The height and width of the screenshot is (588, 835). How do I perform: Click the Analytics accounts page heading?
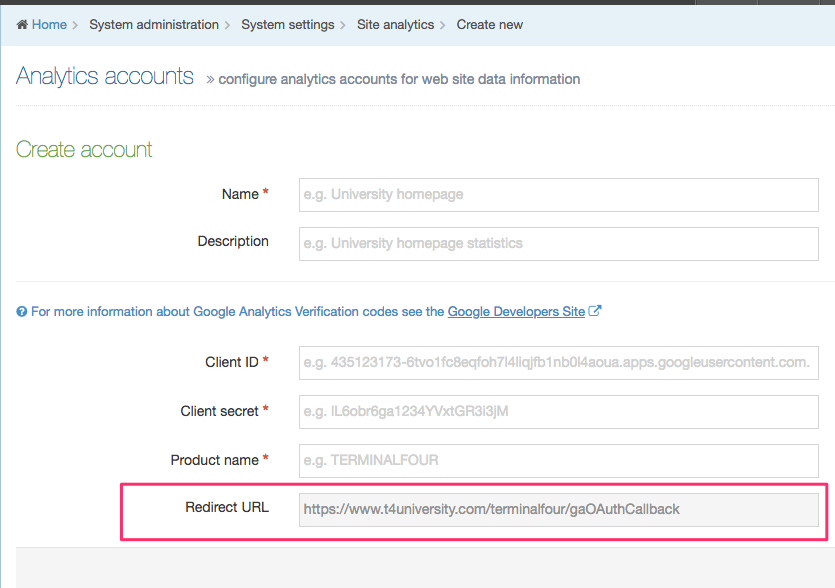[105, 77]
